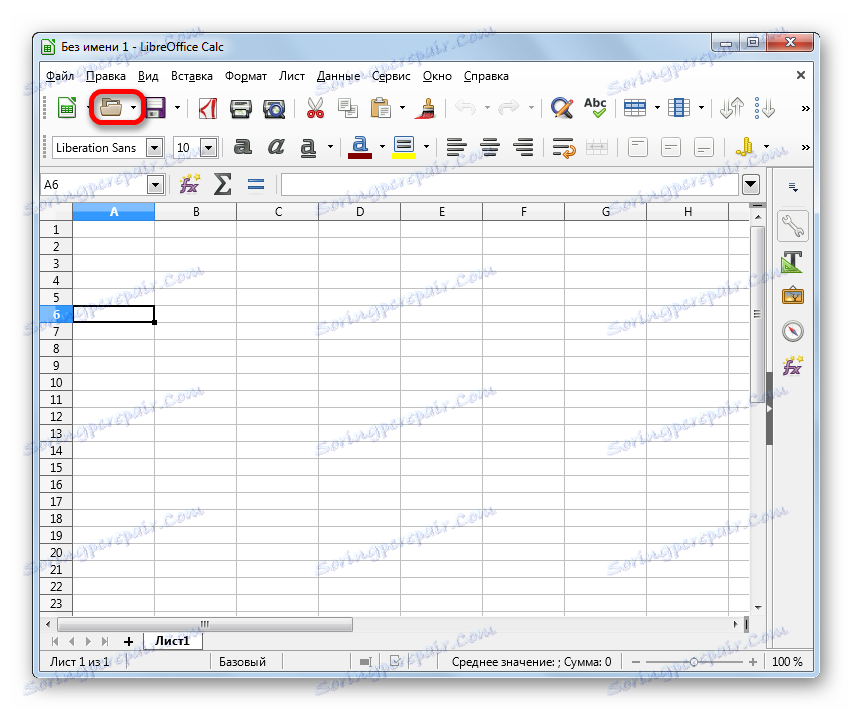Viewport: 853px width, 711px height.
Task: Select the Лист1 sheet tab
Action: [172, 641]
